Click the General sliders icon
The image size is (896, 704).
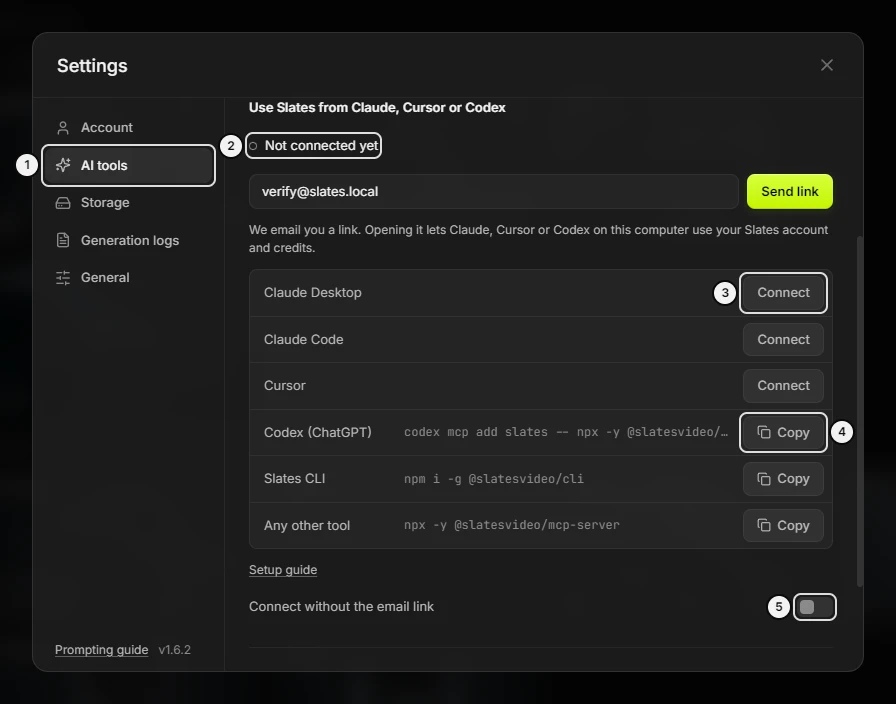(x=63, y=278)
